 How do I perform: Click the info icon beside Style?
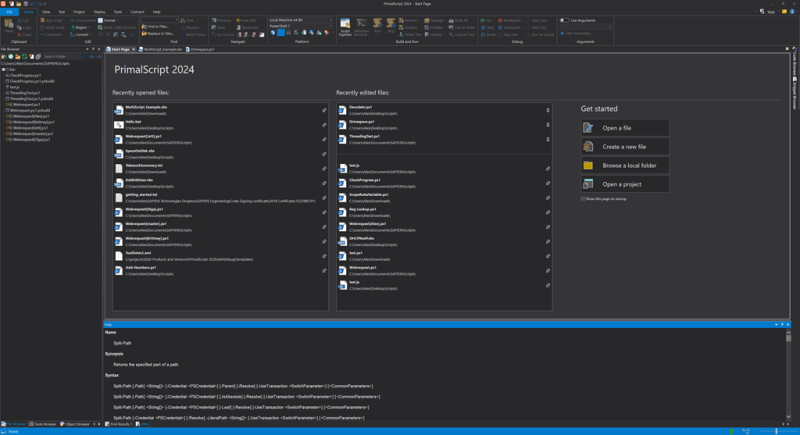(x=793, y=11)
